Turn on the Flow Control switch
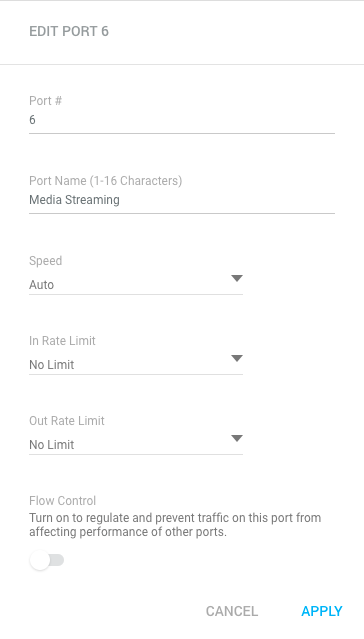364x639 pixels. pyautogui.click(x=47, y=560)
